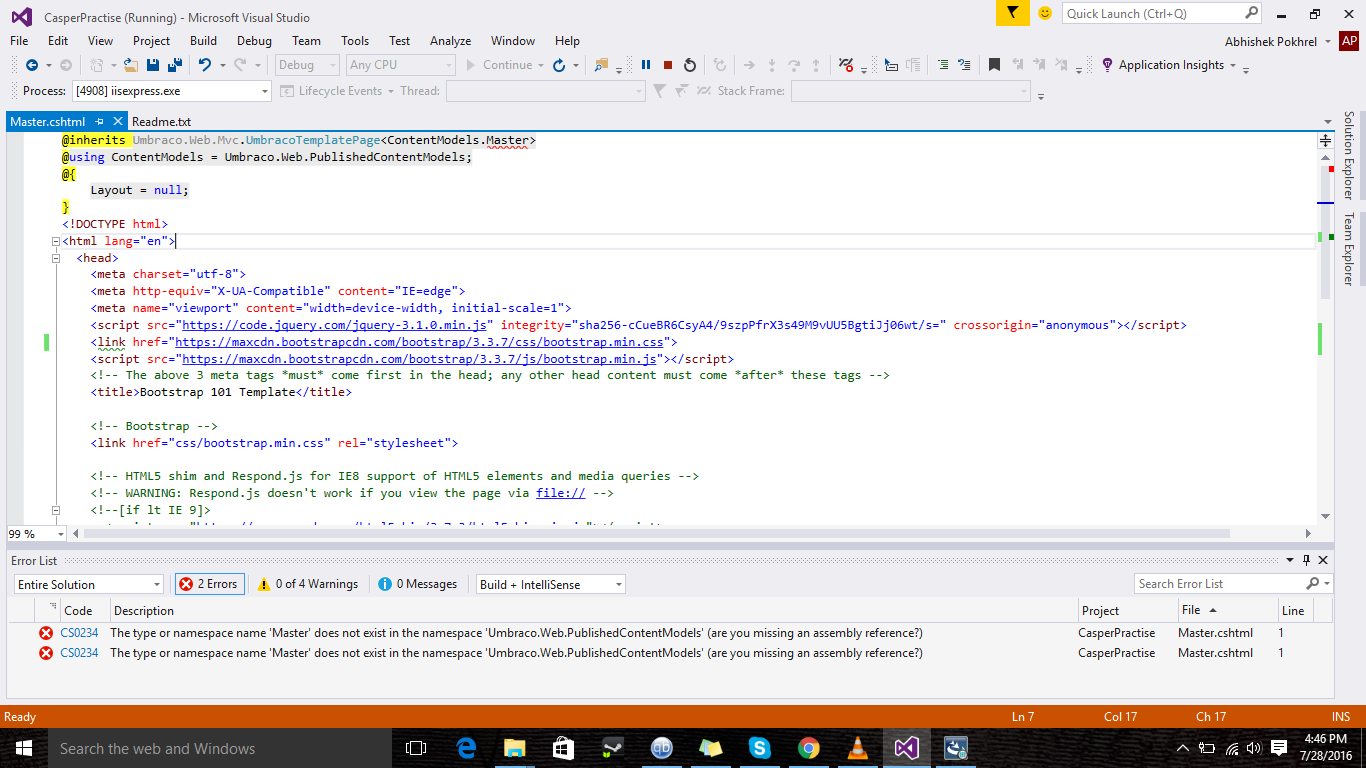Open the Debug menu
Viewport: 1366px width, 768px height.
(254, 41)
